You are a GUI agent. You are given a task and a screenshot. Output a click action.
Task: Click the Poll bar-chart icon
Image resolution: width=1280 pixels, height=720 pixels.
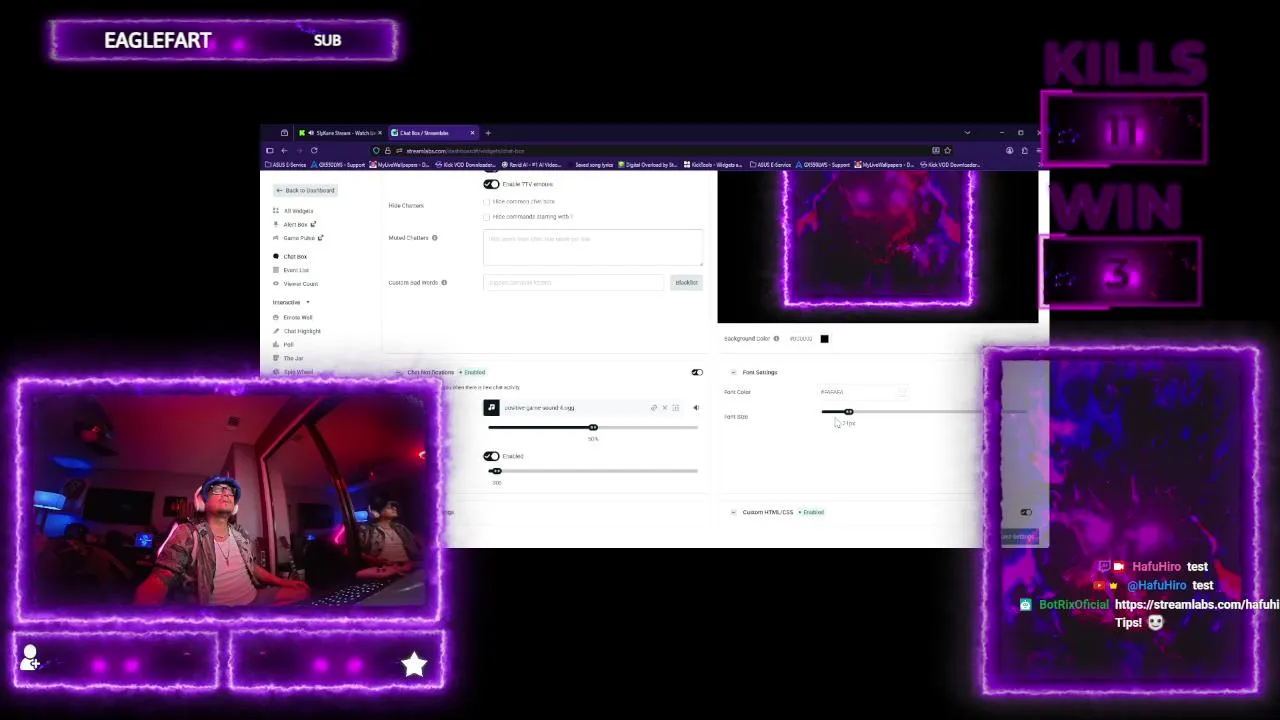tap(276, 345)
